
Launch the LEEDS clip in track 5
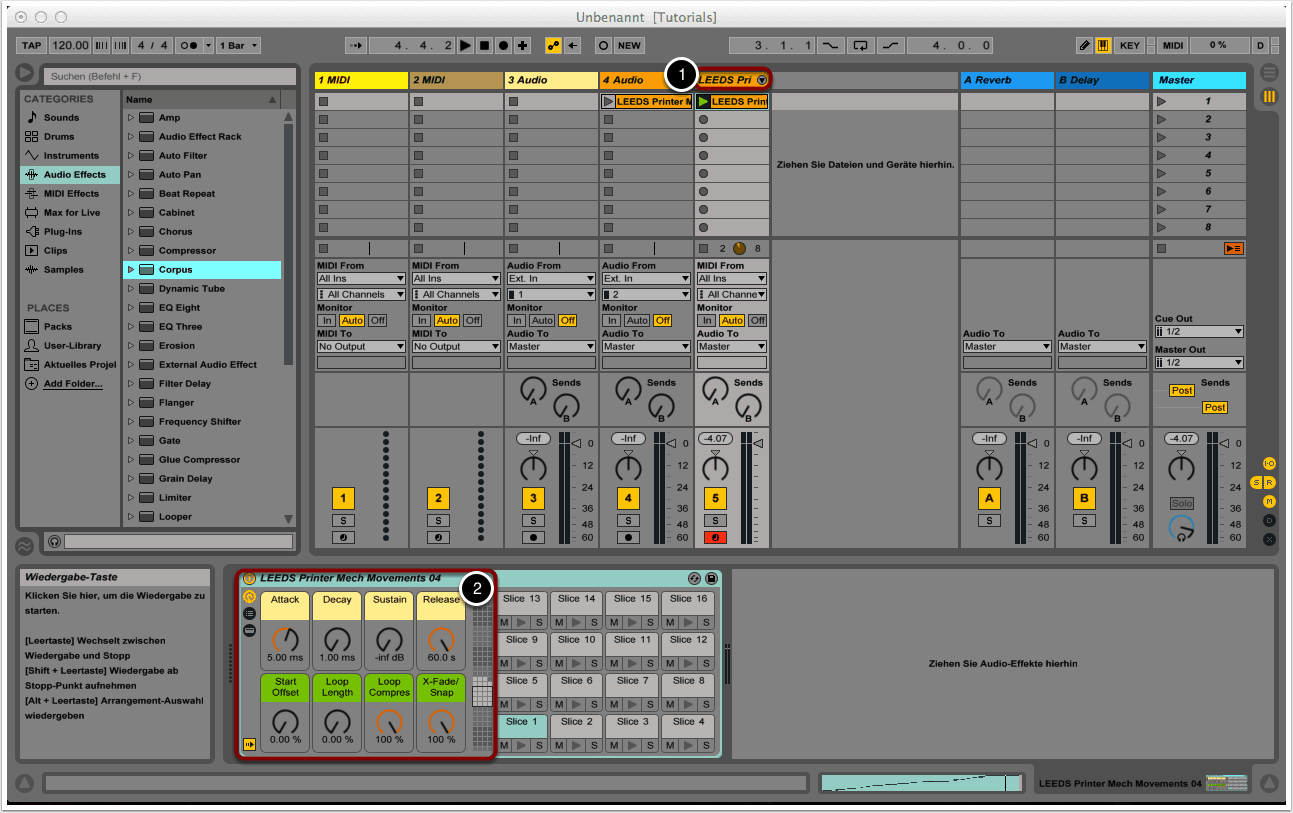[x=703, y=102]
